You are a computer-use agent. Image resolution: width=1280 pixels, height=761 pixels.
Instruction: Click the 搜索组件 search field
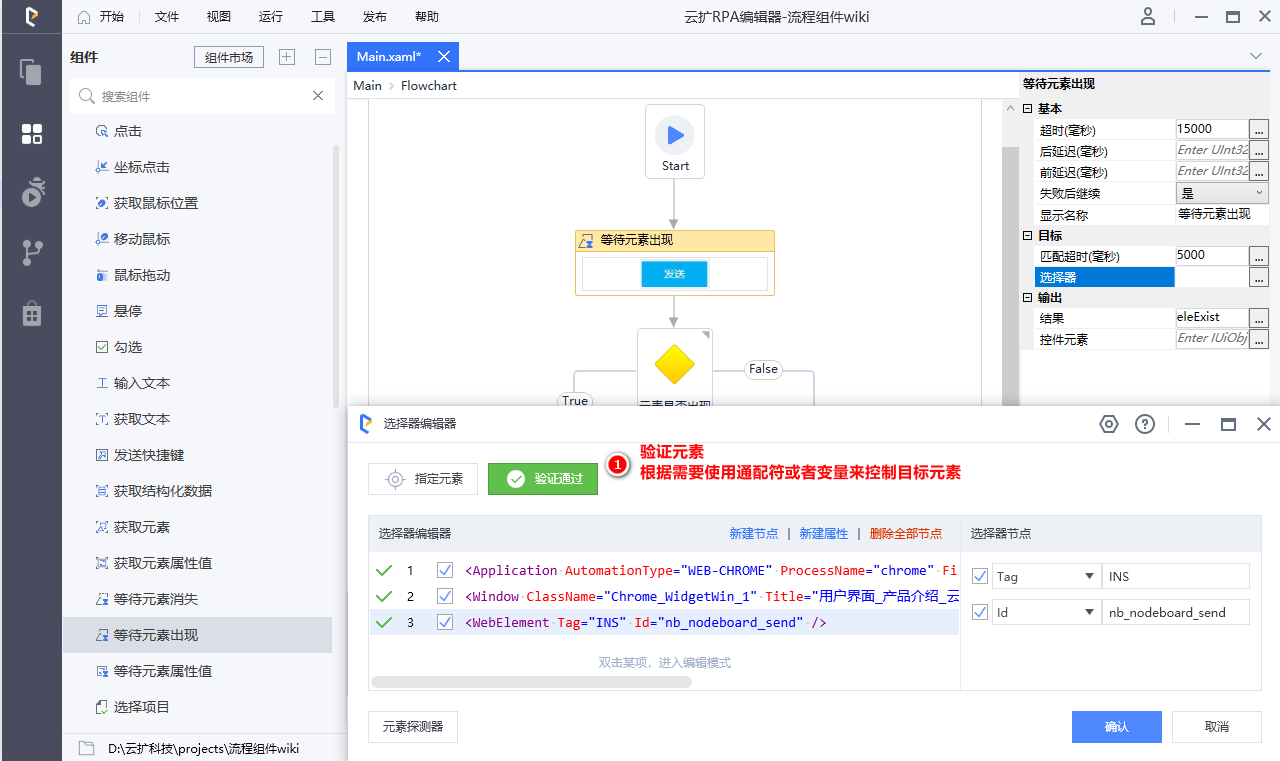(200, 96)
